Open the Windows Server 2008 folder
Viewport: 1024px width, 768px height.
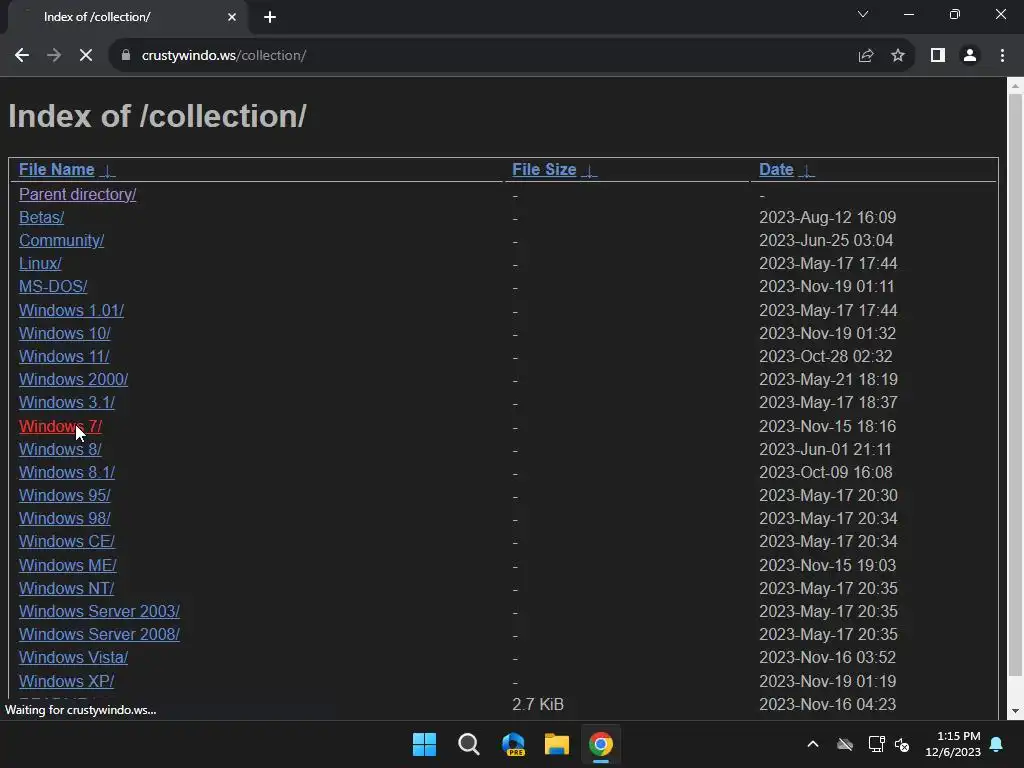[99, 635]
